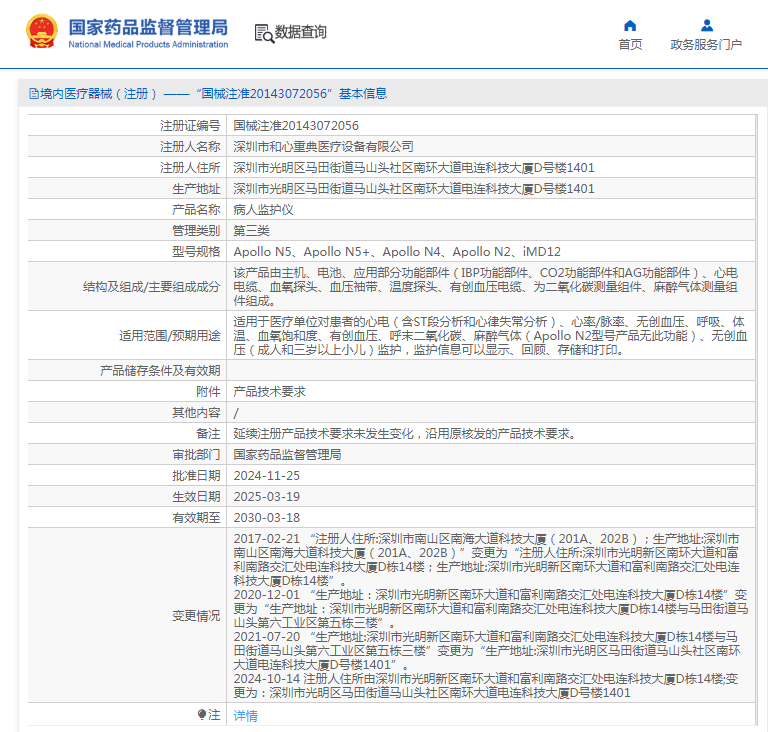The image size is (768, 732).
Task: Click the 注册人住所 address value
Action: click(413, 168)
